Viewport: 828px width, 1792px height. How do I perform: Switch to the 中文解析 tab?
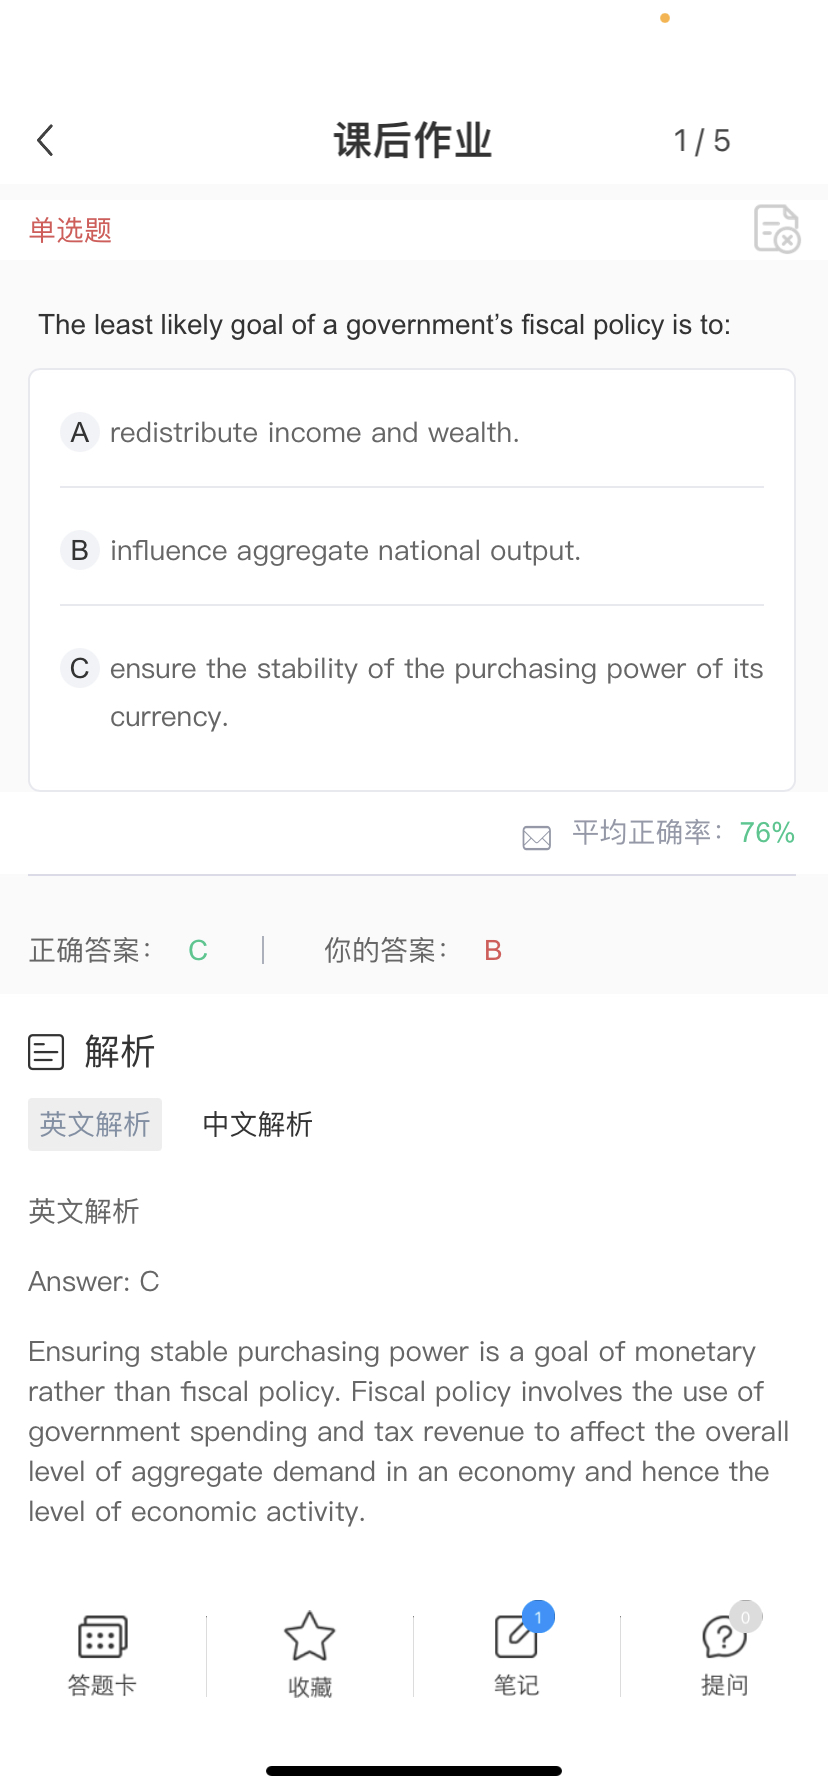(257, 1124)
